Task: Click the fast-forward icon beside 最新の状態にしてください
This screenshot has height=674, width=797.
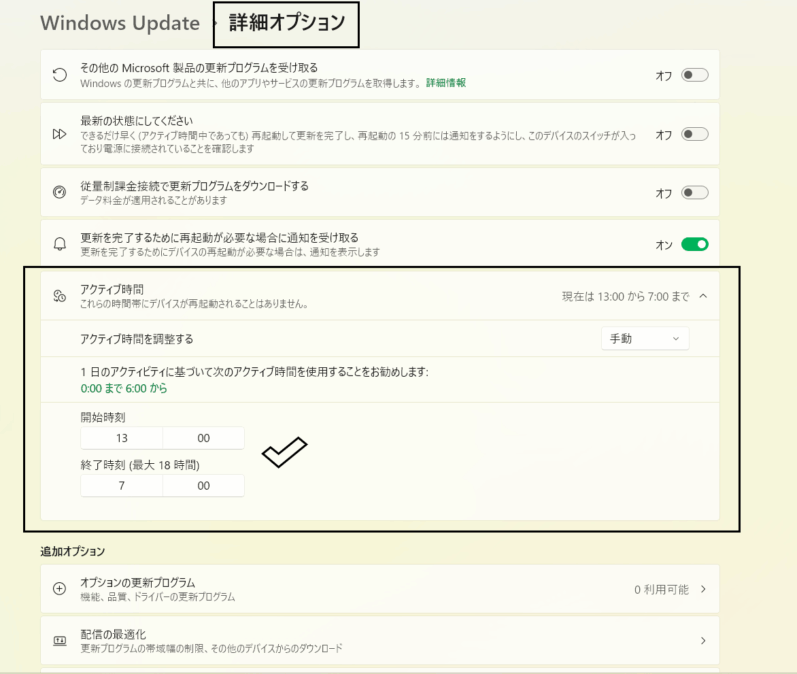Action: (59, 134)
